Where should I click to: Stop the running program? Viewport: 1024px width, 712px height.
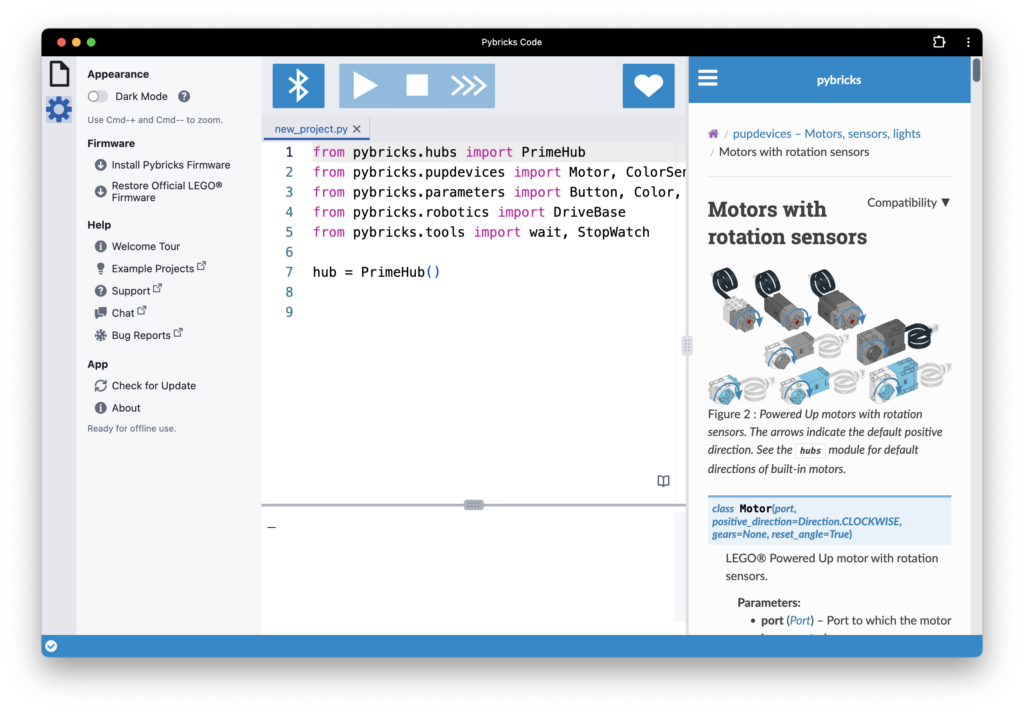point(417,86)
